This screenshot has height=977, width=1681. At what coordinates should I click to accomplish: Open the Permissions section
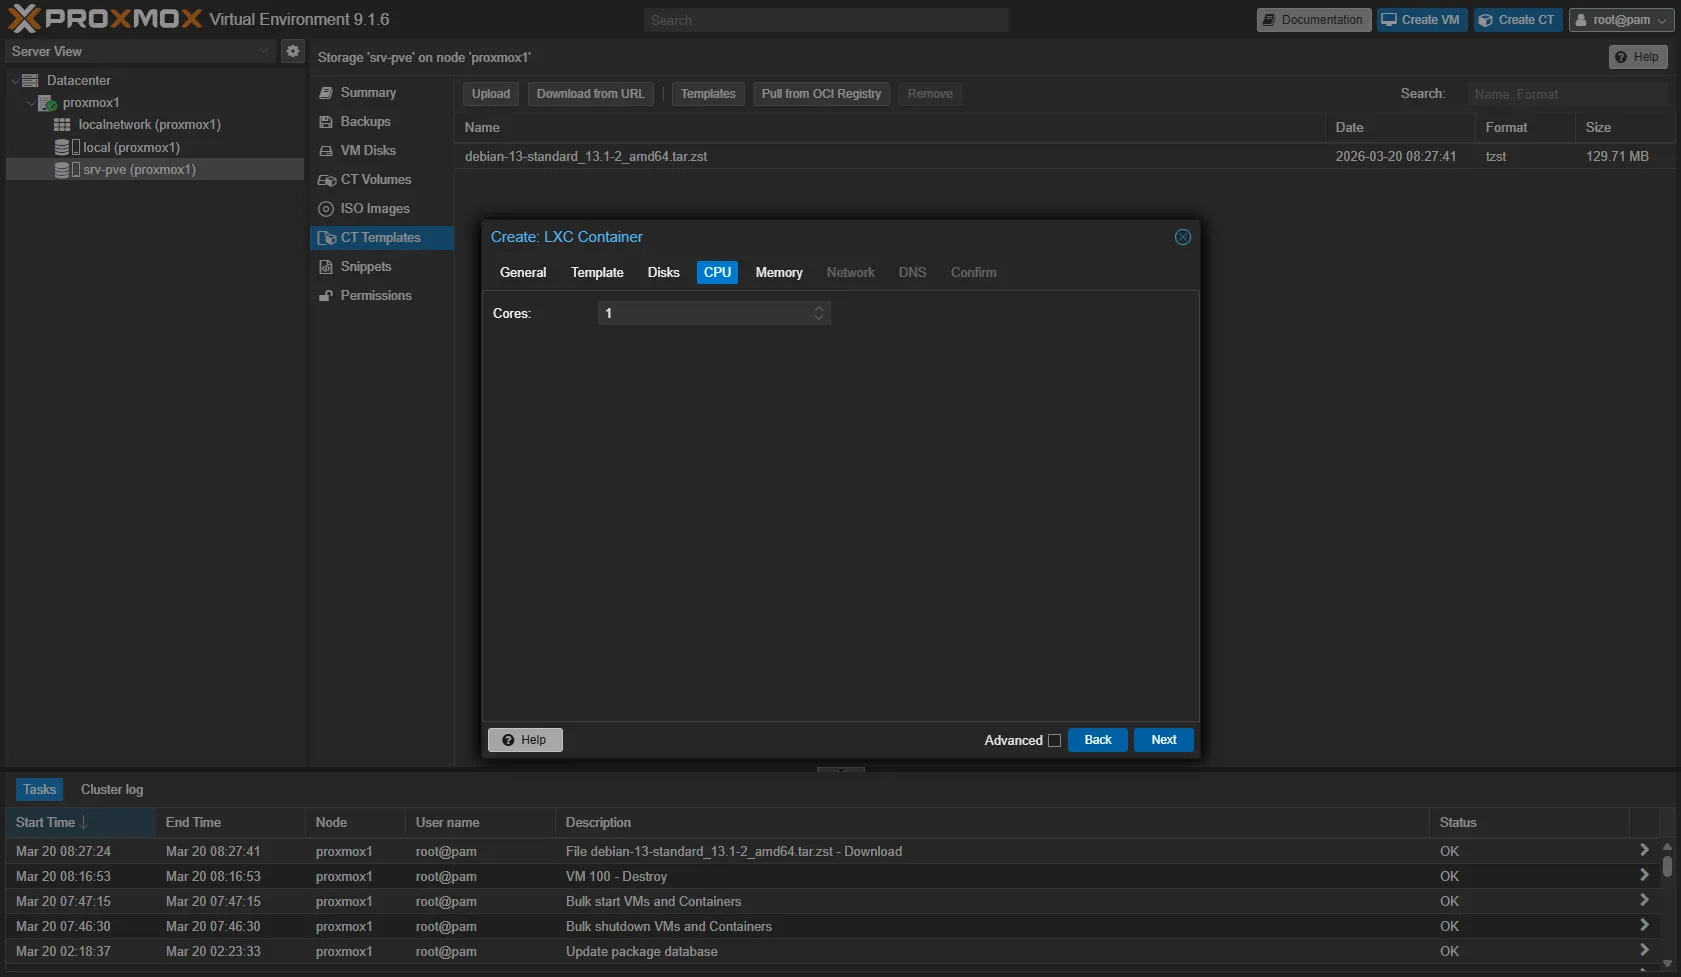375,296
